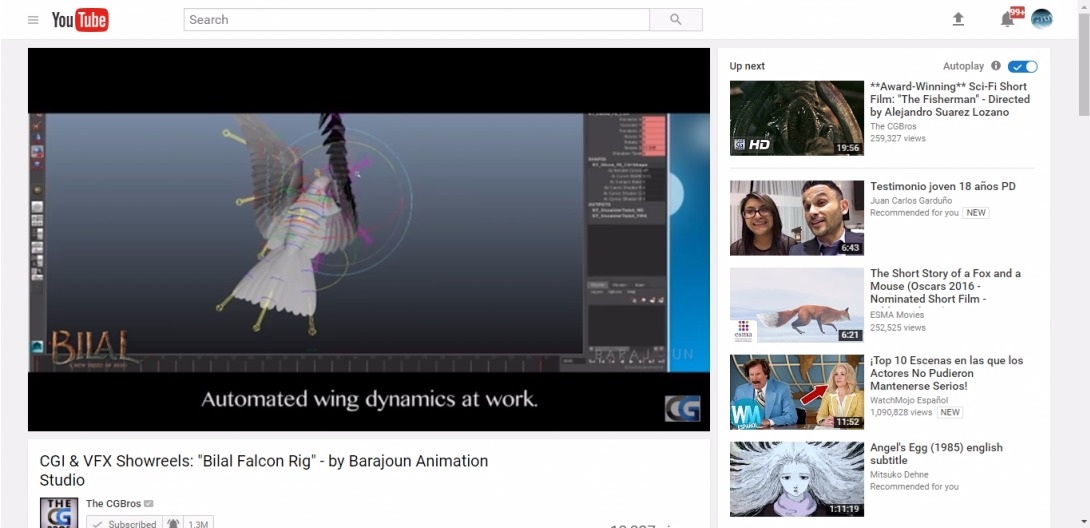The image size is (1090, 528).
Task: Open the Angel's Egg (1985) thumbnail
Action: tap(797, 479)
